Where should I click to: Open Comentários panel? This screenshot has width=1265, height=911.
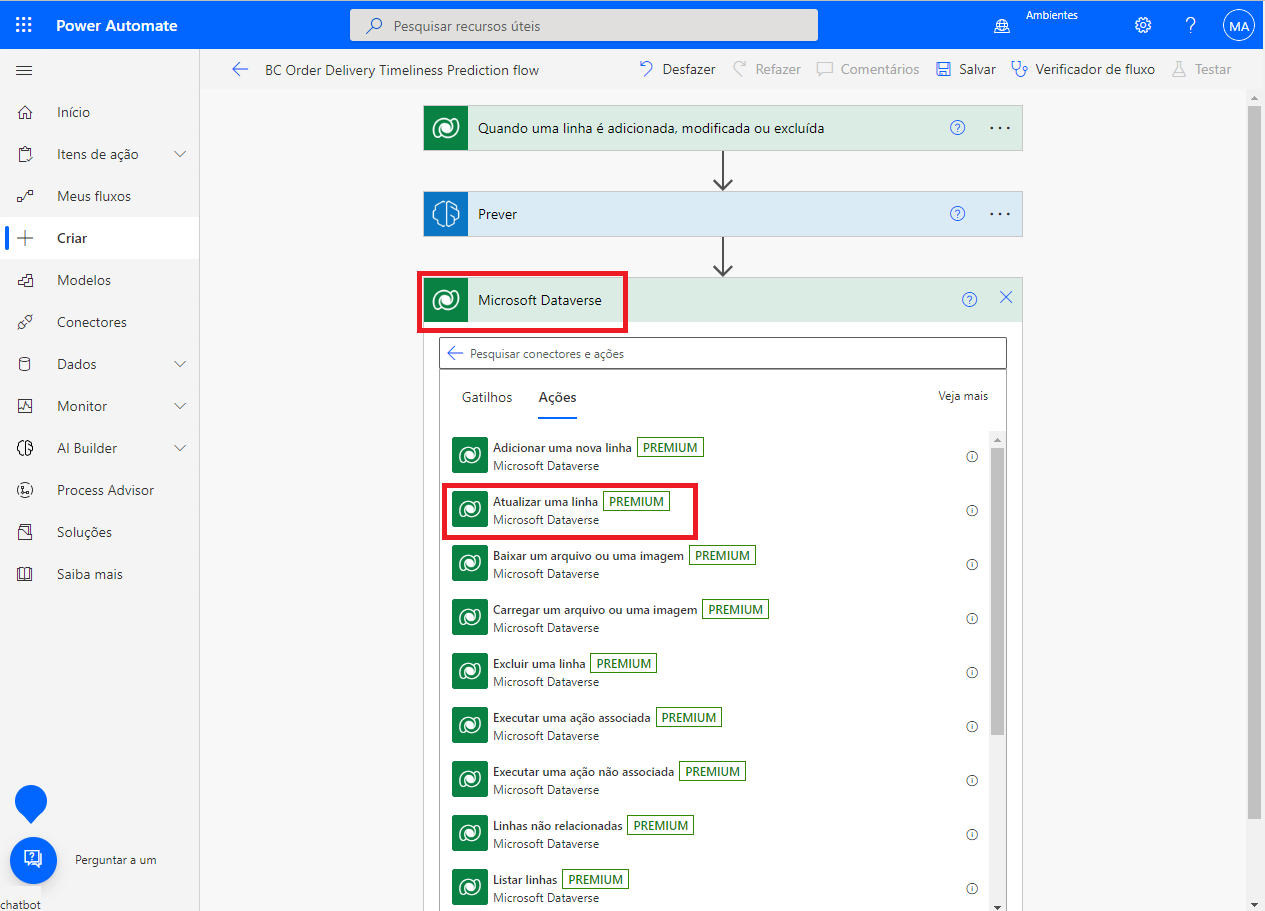coord(867,69)
